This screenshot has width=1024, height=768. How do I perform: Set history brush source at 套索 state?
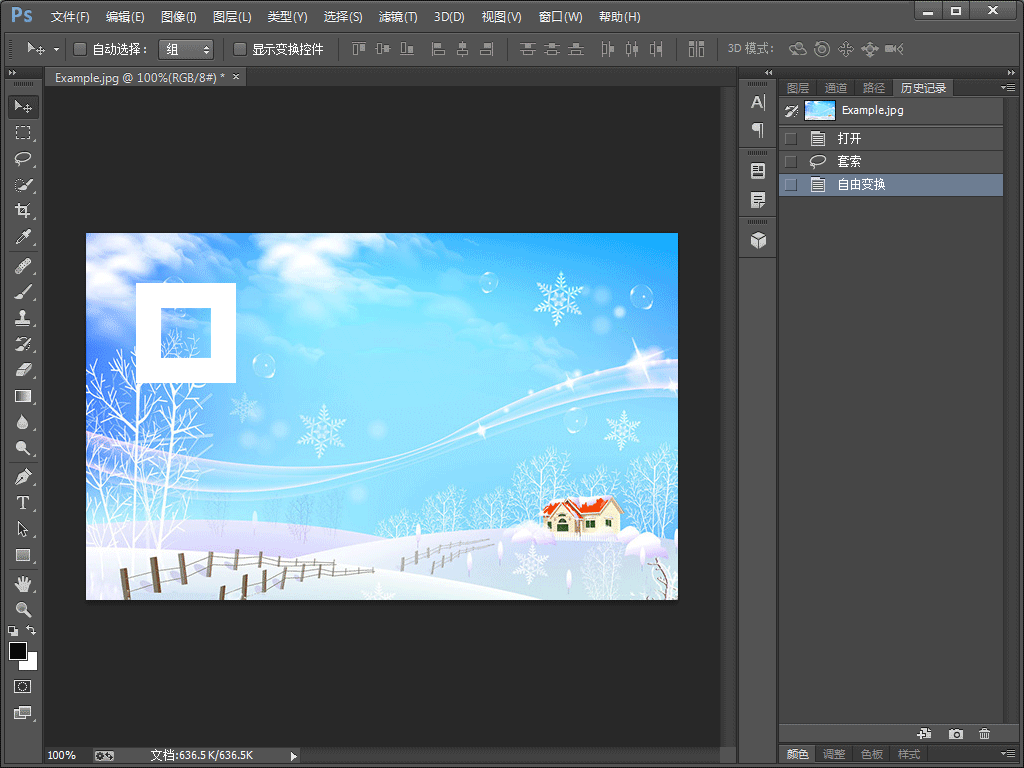[x=791, y=161]
